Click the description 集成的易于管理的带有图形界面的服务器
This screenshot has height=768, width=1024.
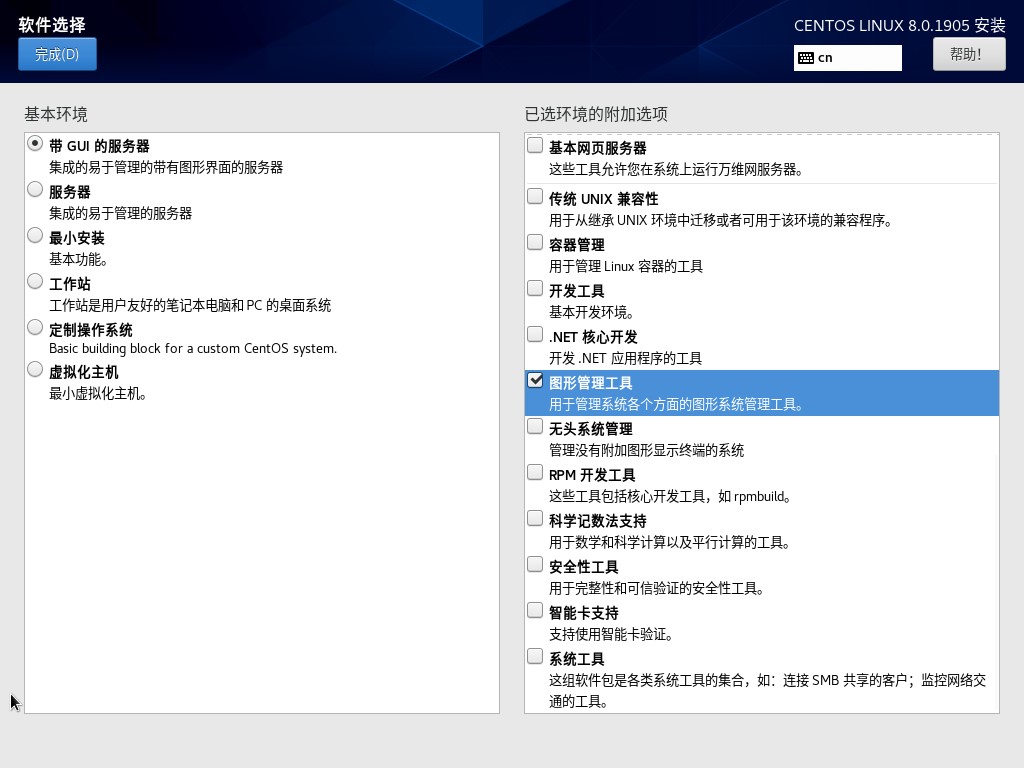point(166,168)
